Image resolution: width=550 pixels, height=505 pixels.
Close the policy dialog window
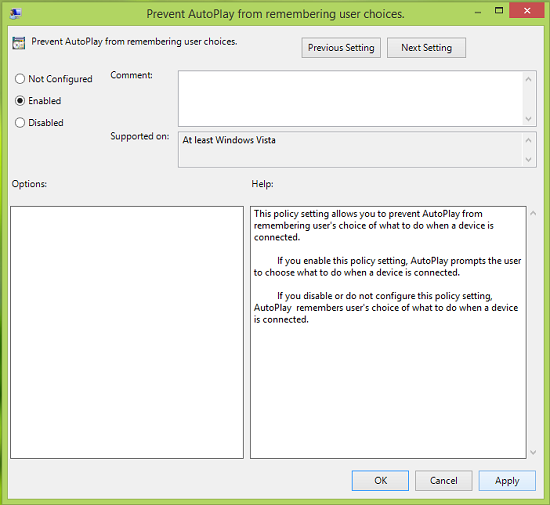pos(526,11)
